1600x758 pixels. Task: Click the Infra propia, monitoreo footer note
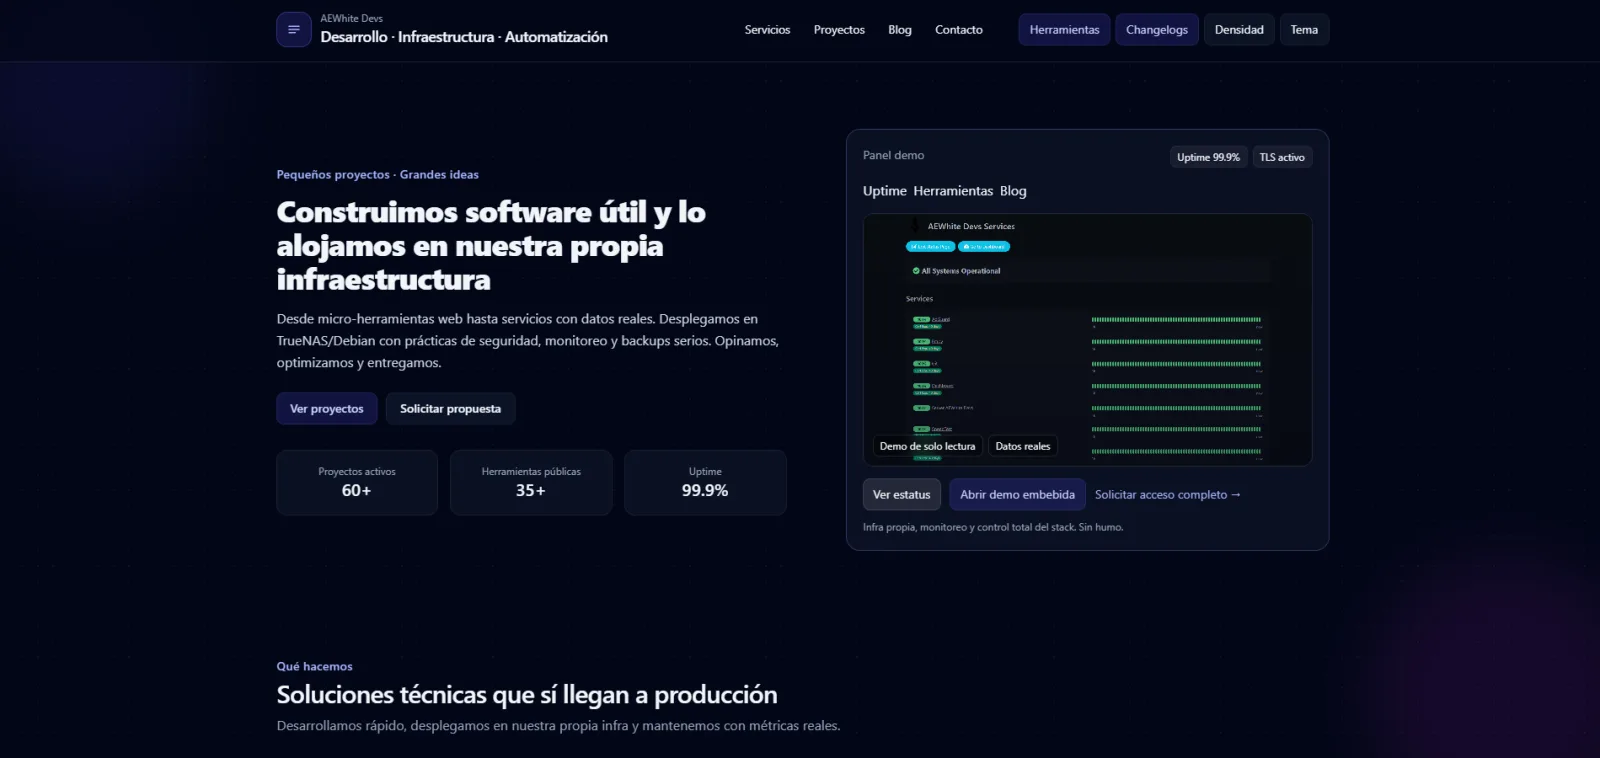point(993,527)
